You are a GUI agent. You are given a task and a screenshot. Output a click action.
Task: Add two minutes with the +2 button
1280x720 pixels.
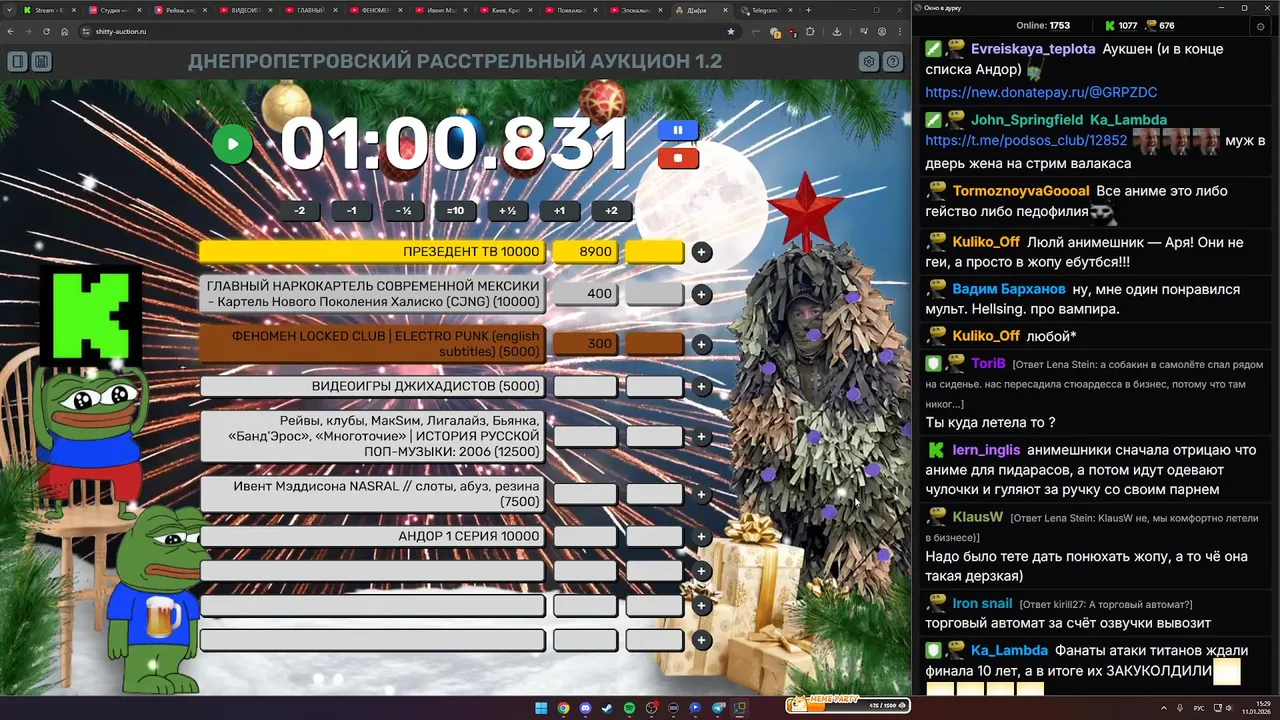pos(611,211)
